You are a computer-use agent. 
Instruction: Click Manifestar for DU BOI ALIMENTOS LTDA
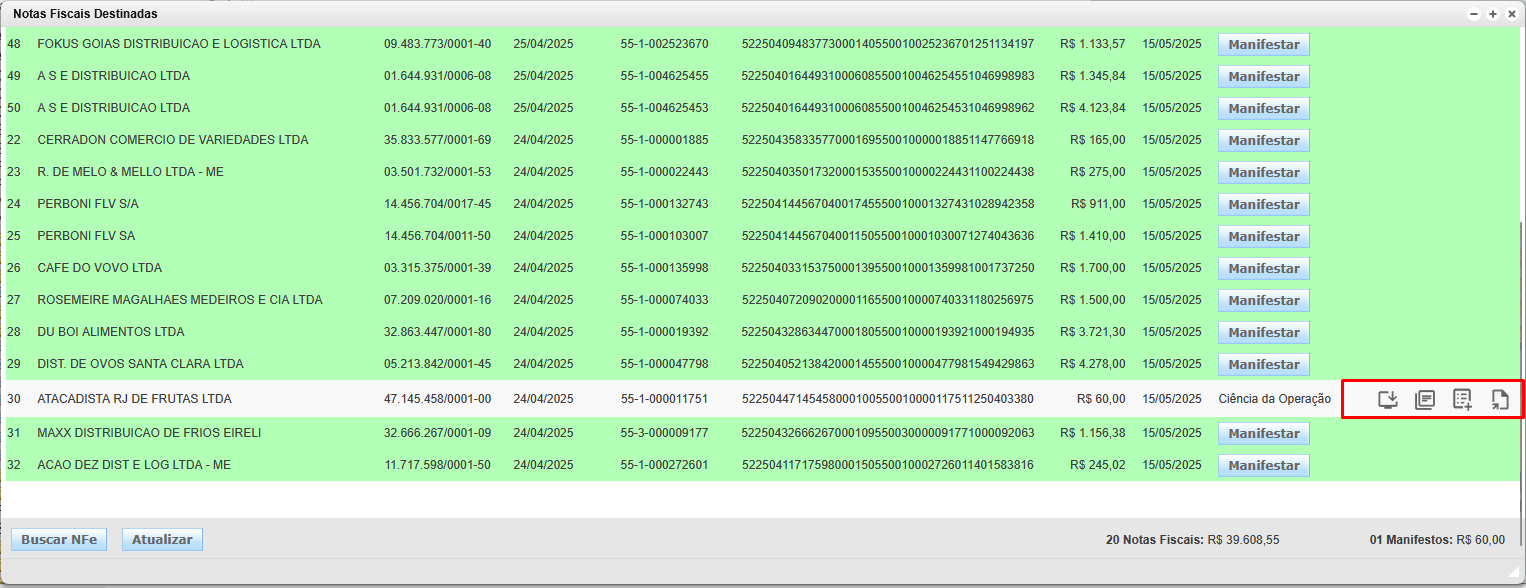(x=1263, y=333)
